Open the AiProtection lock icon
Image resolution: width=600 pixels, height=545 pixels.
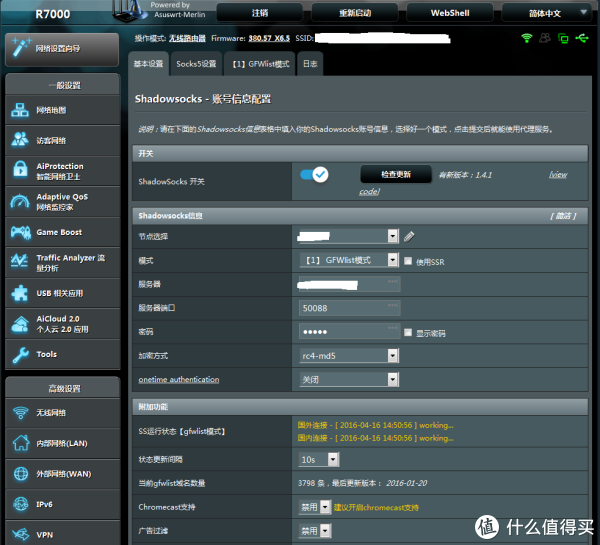click(x=20, y=170)
